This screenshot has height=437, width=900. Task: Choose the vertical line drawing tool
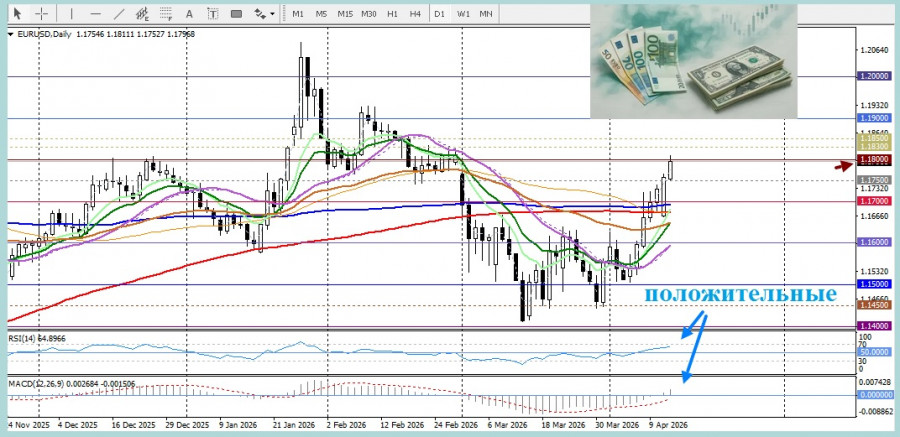click(x=71, y=14)
